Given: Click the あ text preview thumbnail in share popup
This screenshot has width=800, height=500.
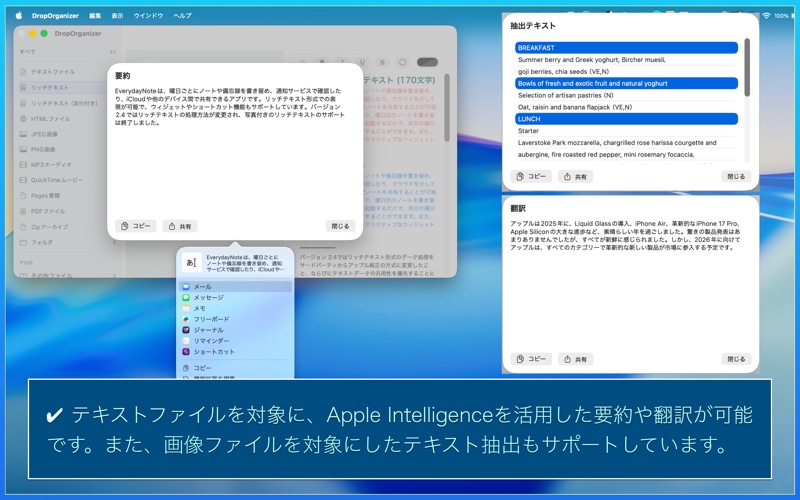Looking at the screenshot, I should pos(191,263).
